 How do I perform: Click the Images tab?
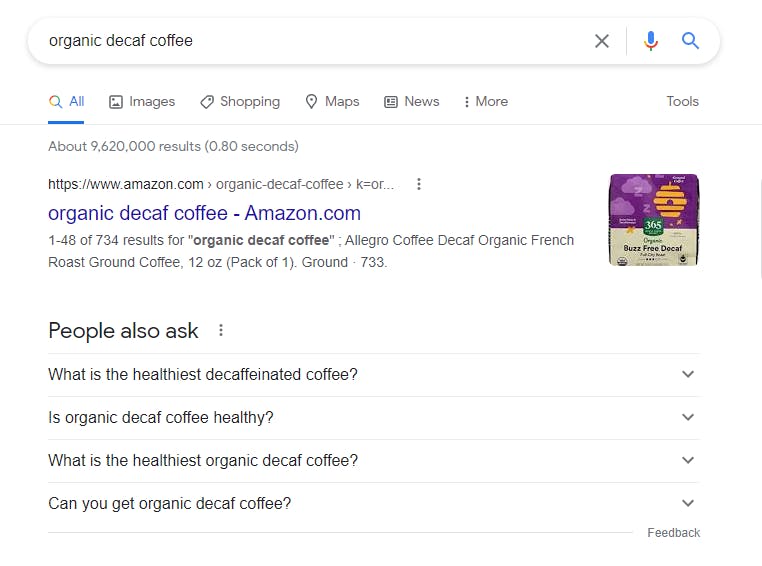click(x=142, y=102)
